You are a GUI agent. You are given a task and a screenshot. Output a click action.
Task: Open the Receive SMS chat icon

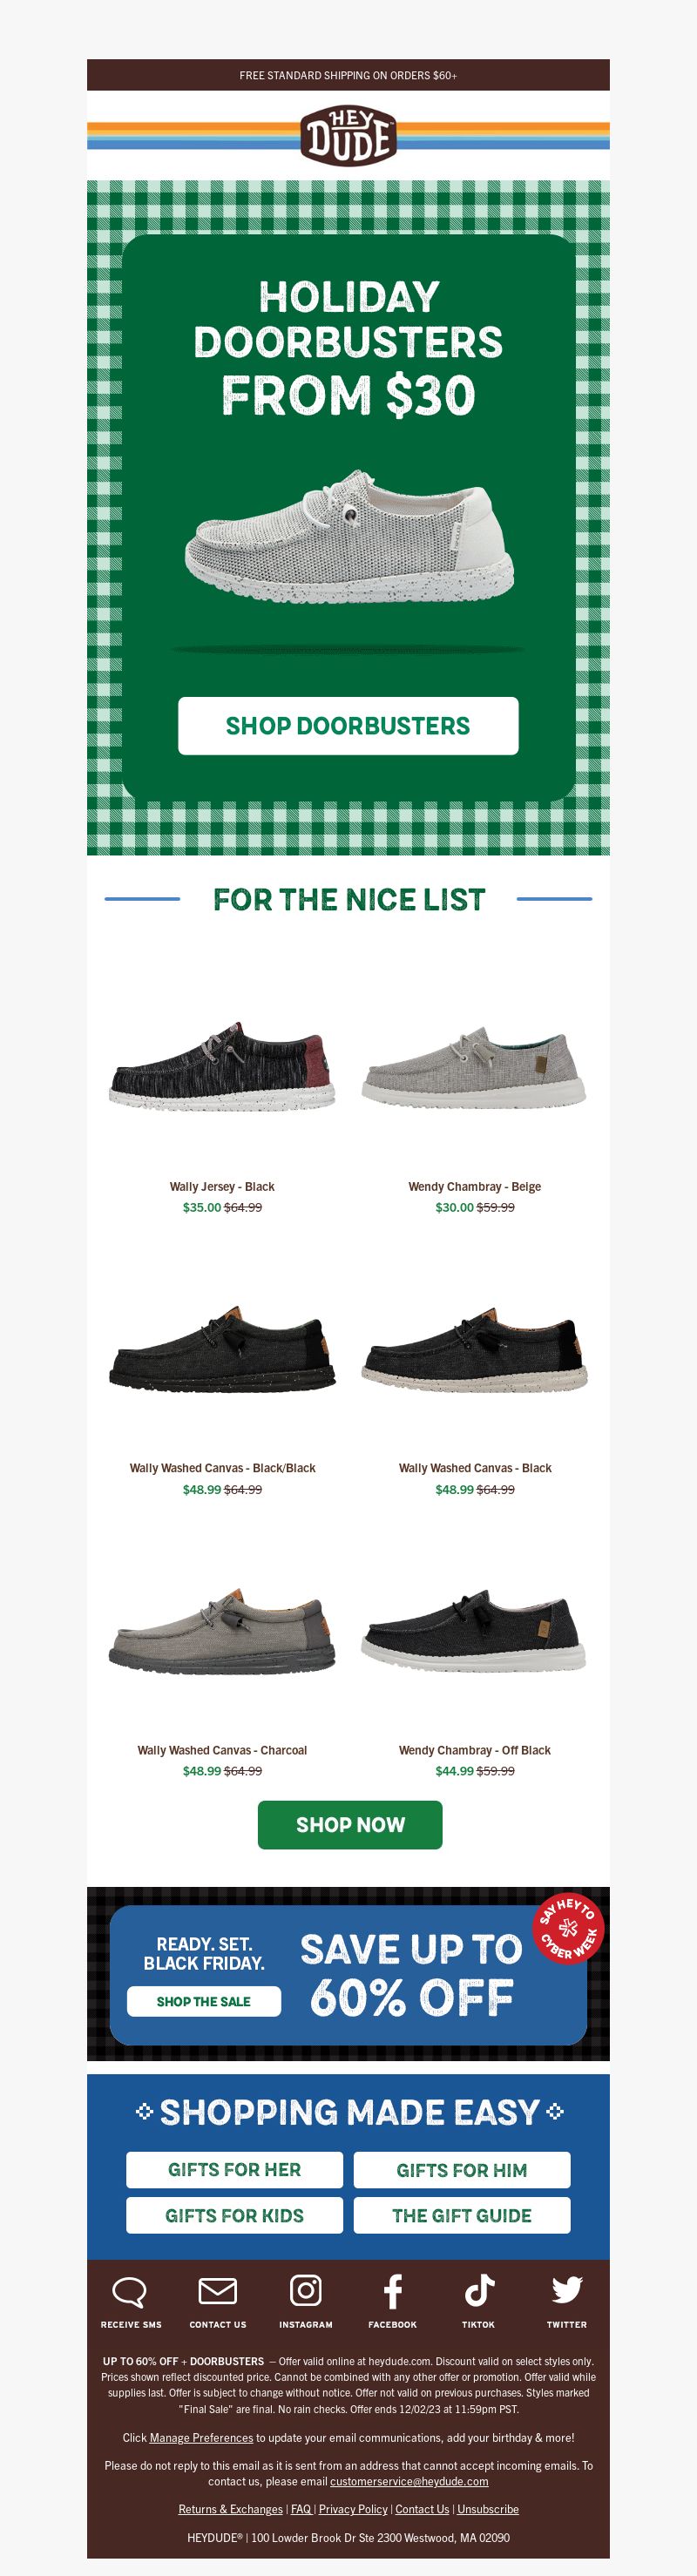click(x=130, y=2291)
